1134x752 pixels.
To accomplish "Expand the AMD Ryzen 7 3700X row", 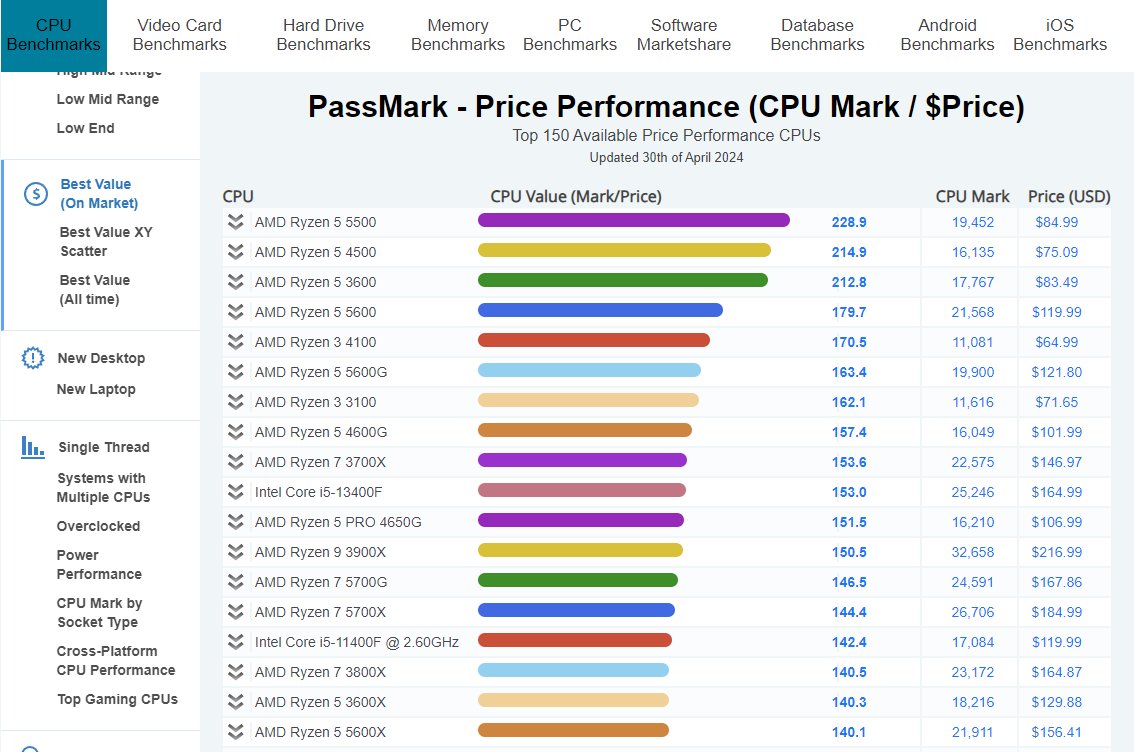I will tap(235, 462).
